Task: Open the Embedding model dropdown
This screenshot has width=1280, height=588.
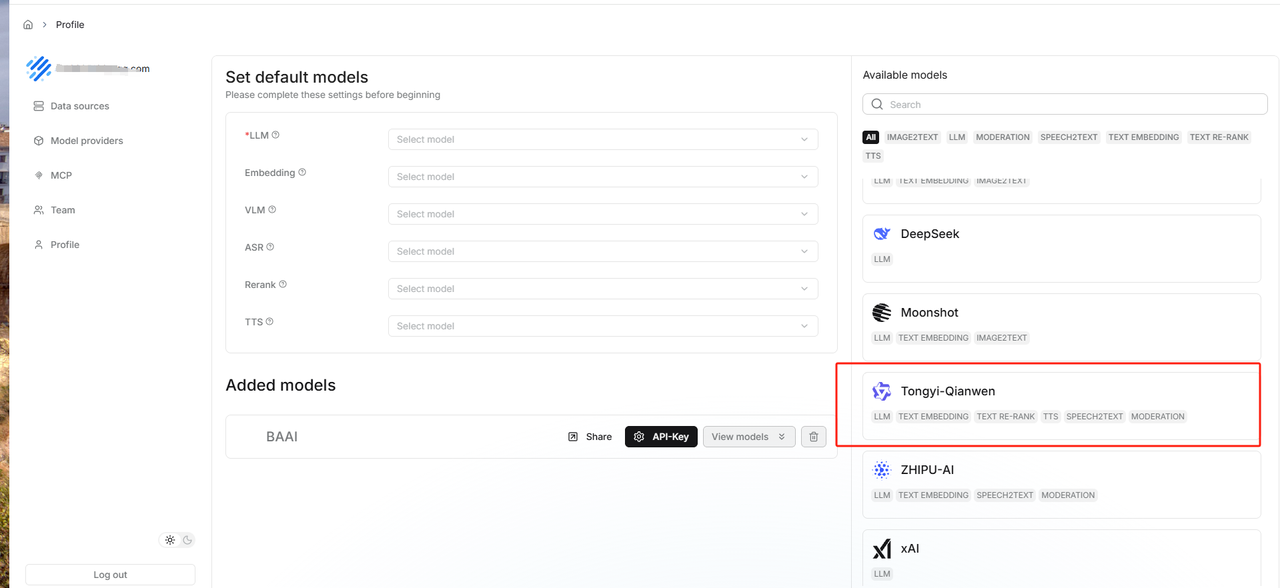Action: [603, 177]
